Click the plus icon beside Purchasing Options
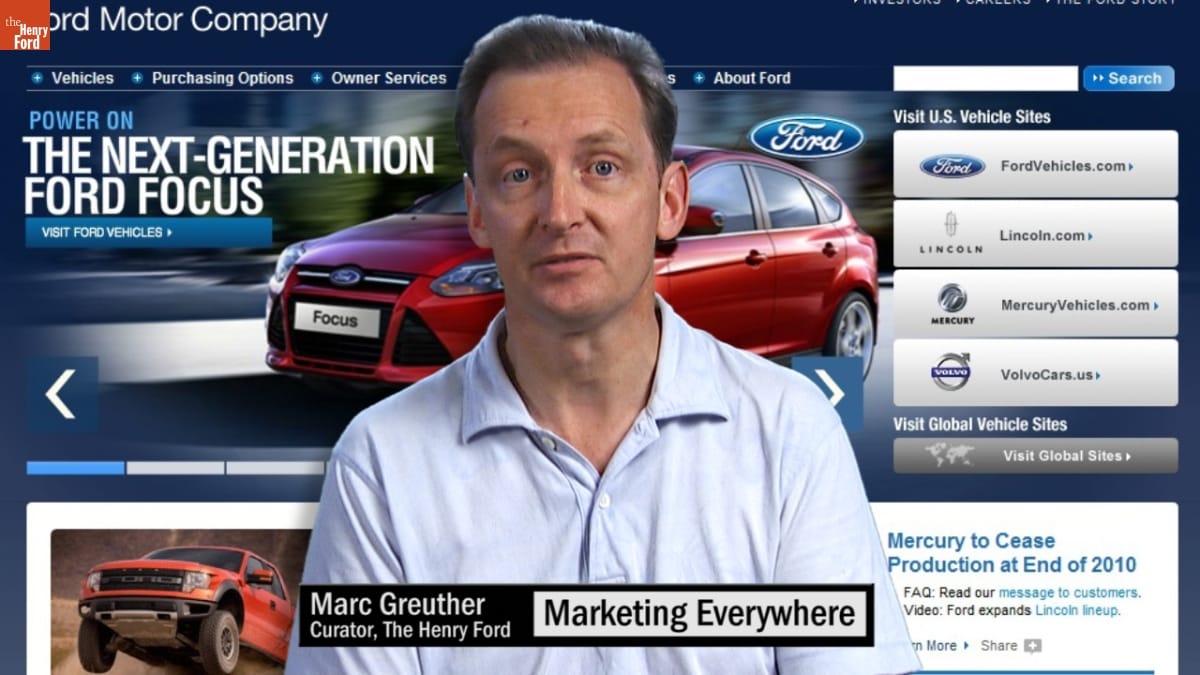 click(x=137, y=78)
